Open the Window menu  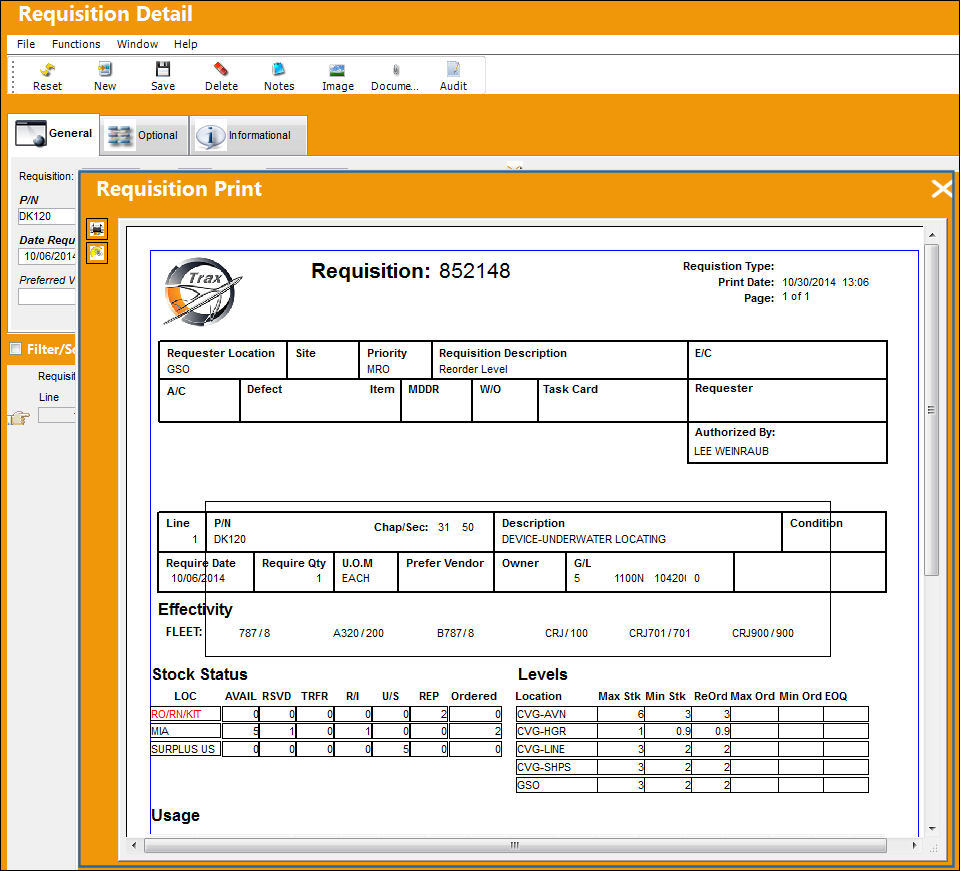pyautogui.click(x=137, y=44)
